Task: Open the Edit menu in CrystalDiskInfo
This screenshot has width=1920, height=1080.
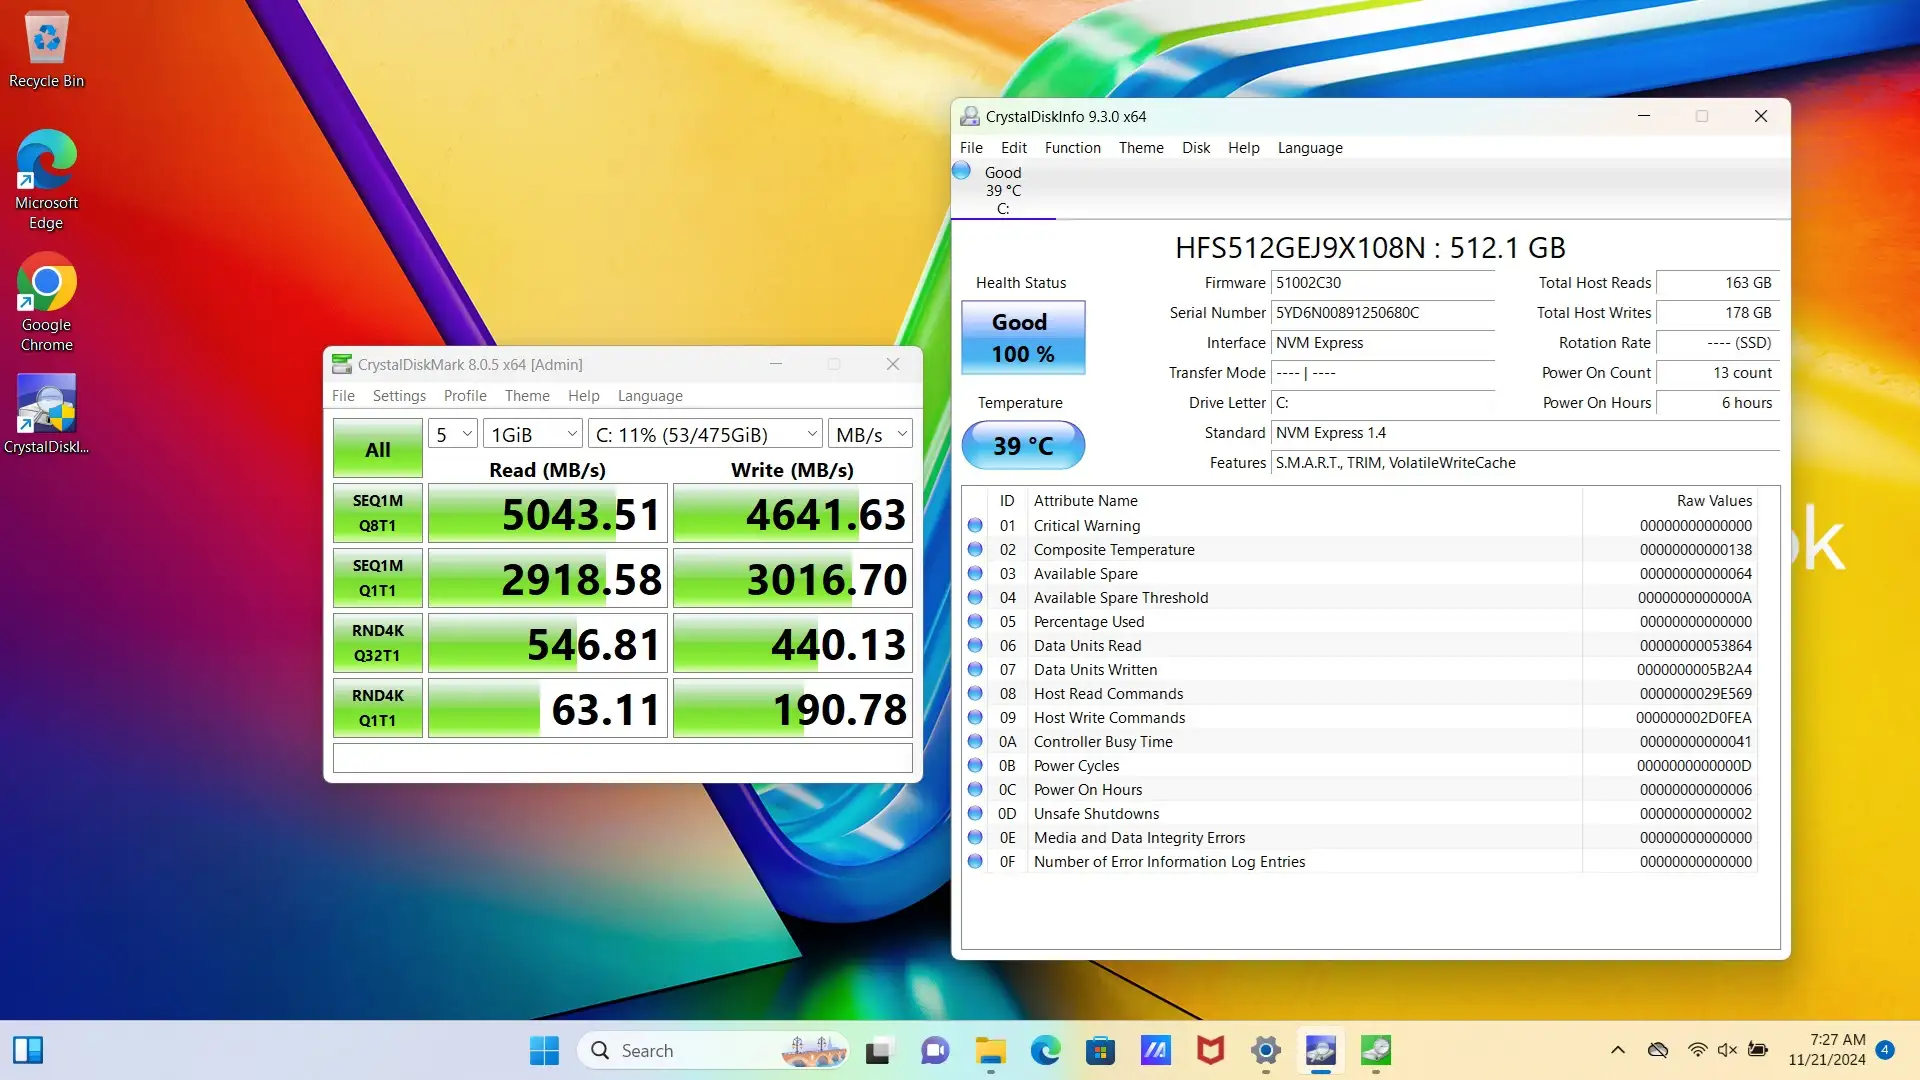Action: pyautogui.click(x=1014, y=147)
